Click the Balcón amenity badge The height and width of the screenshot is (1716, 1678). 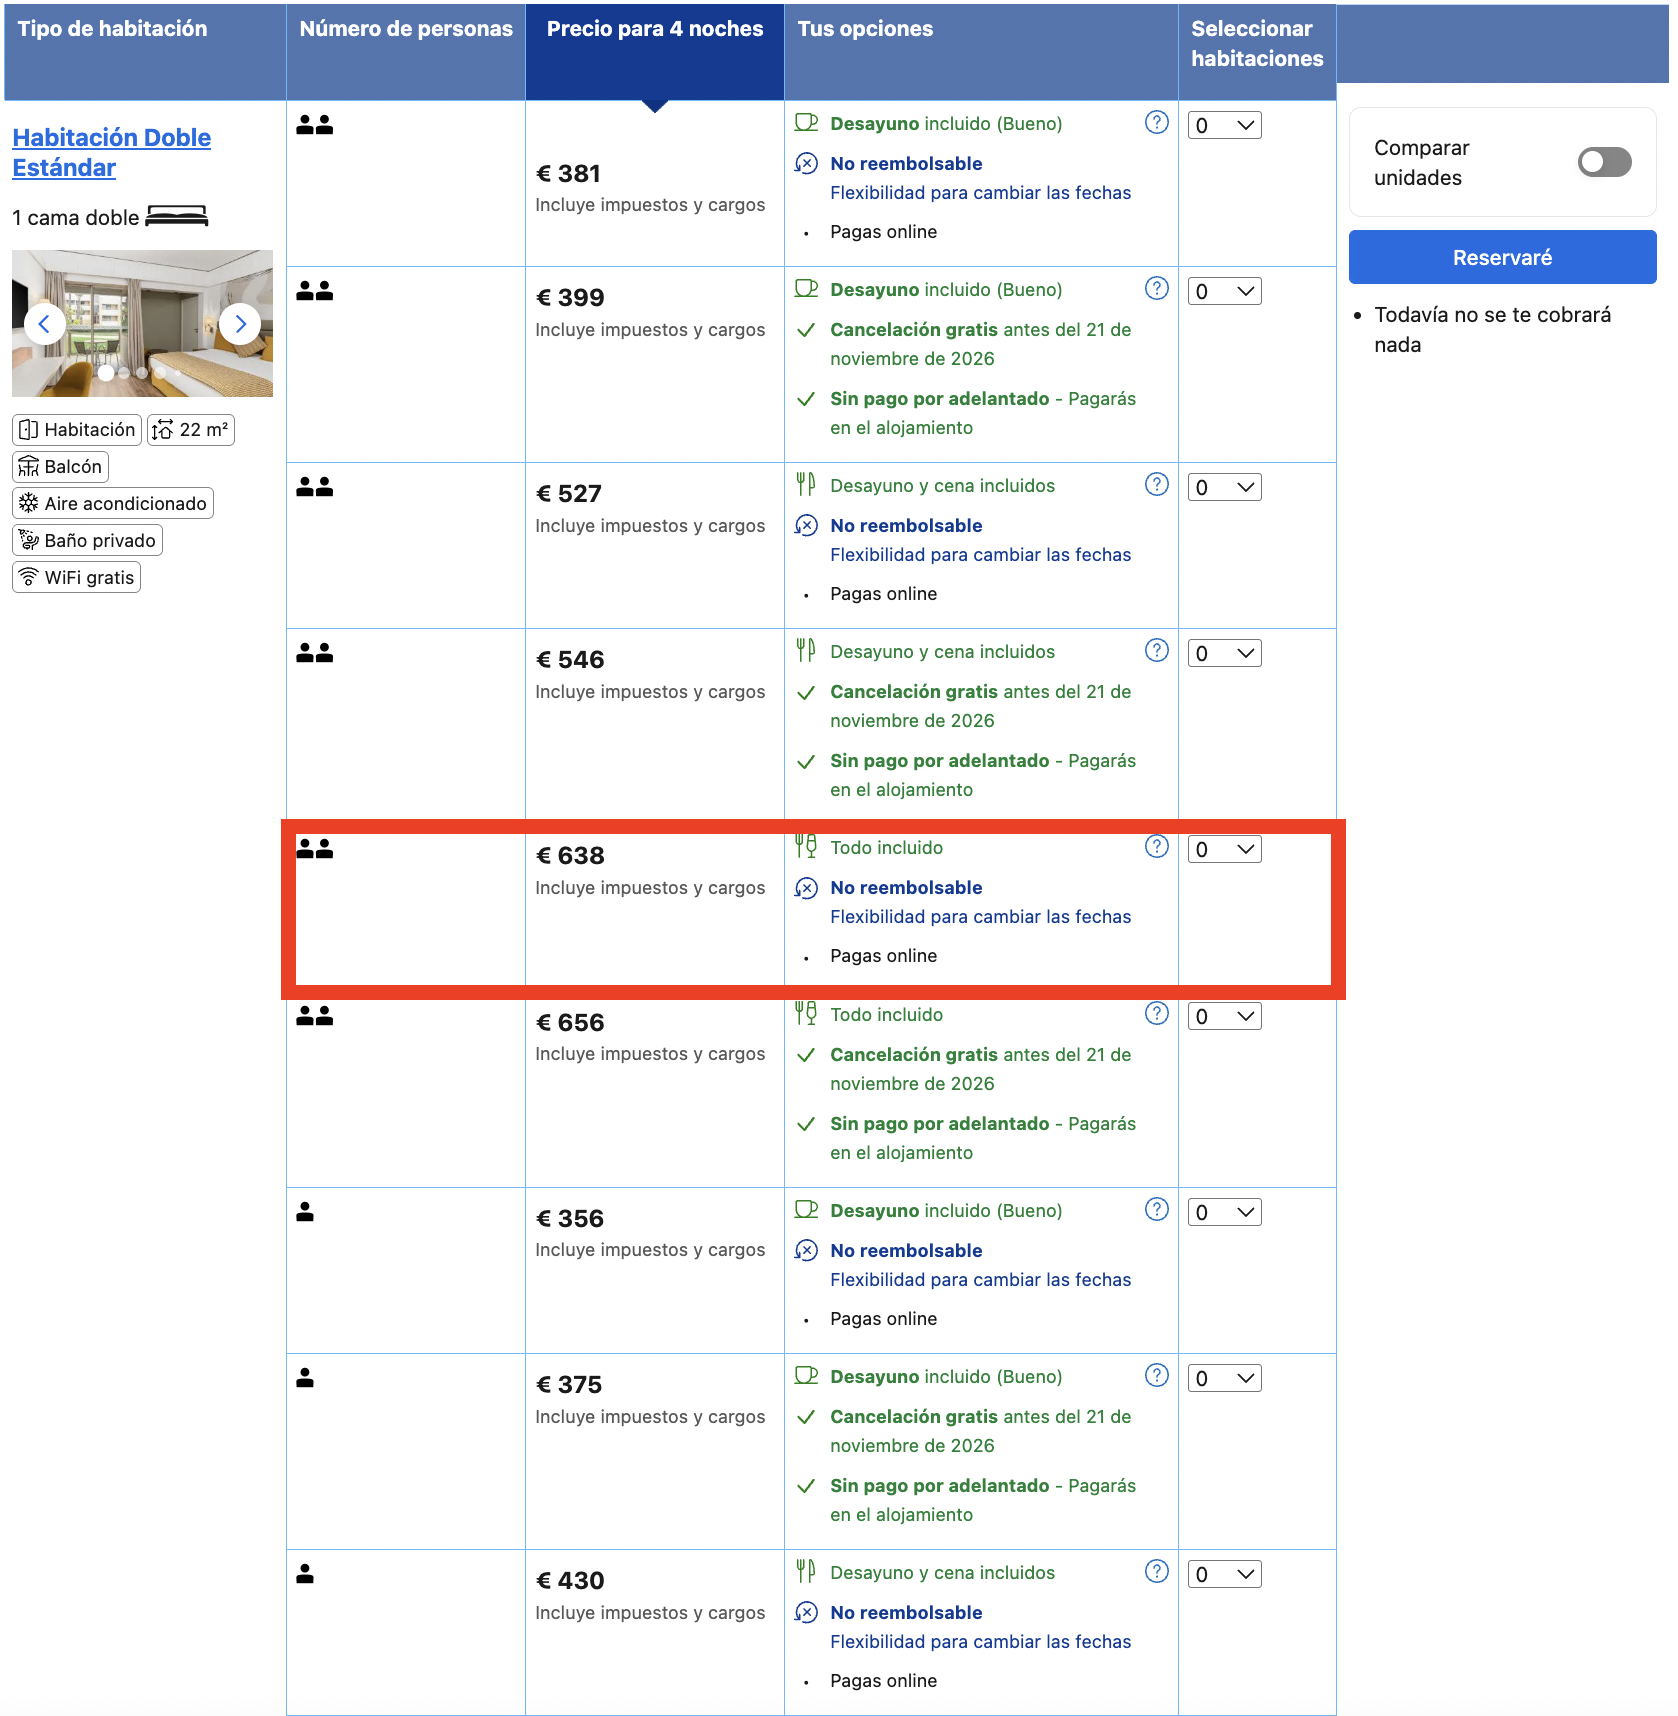tap(60, 467)
